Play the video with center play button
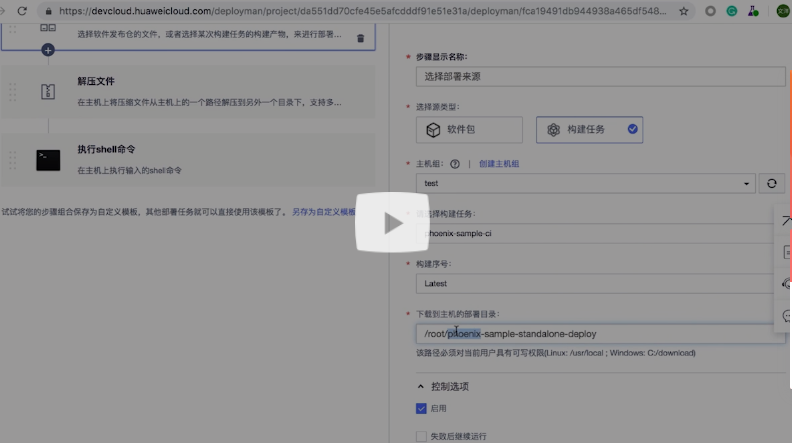 [392, 222]
